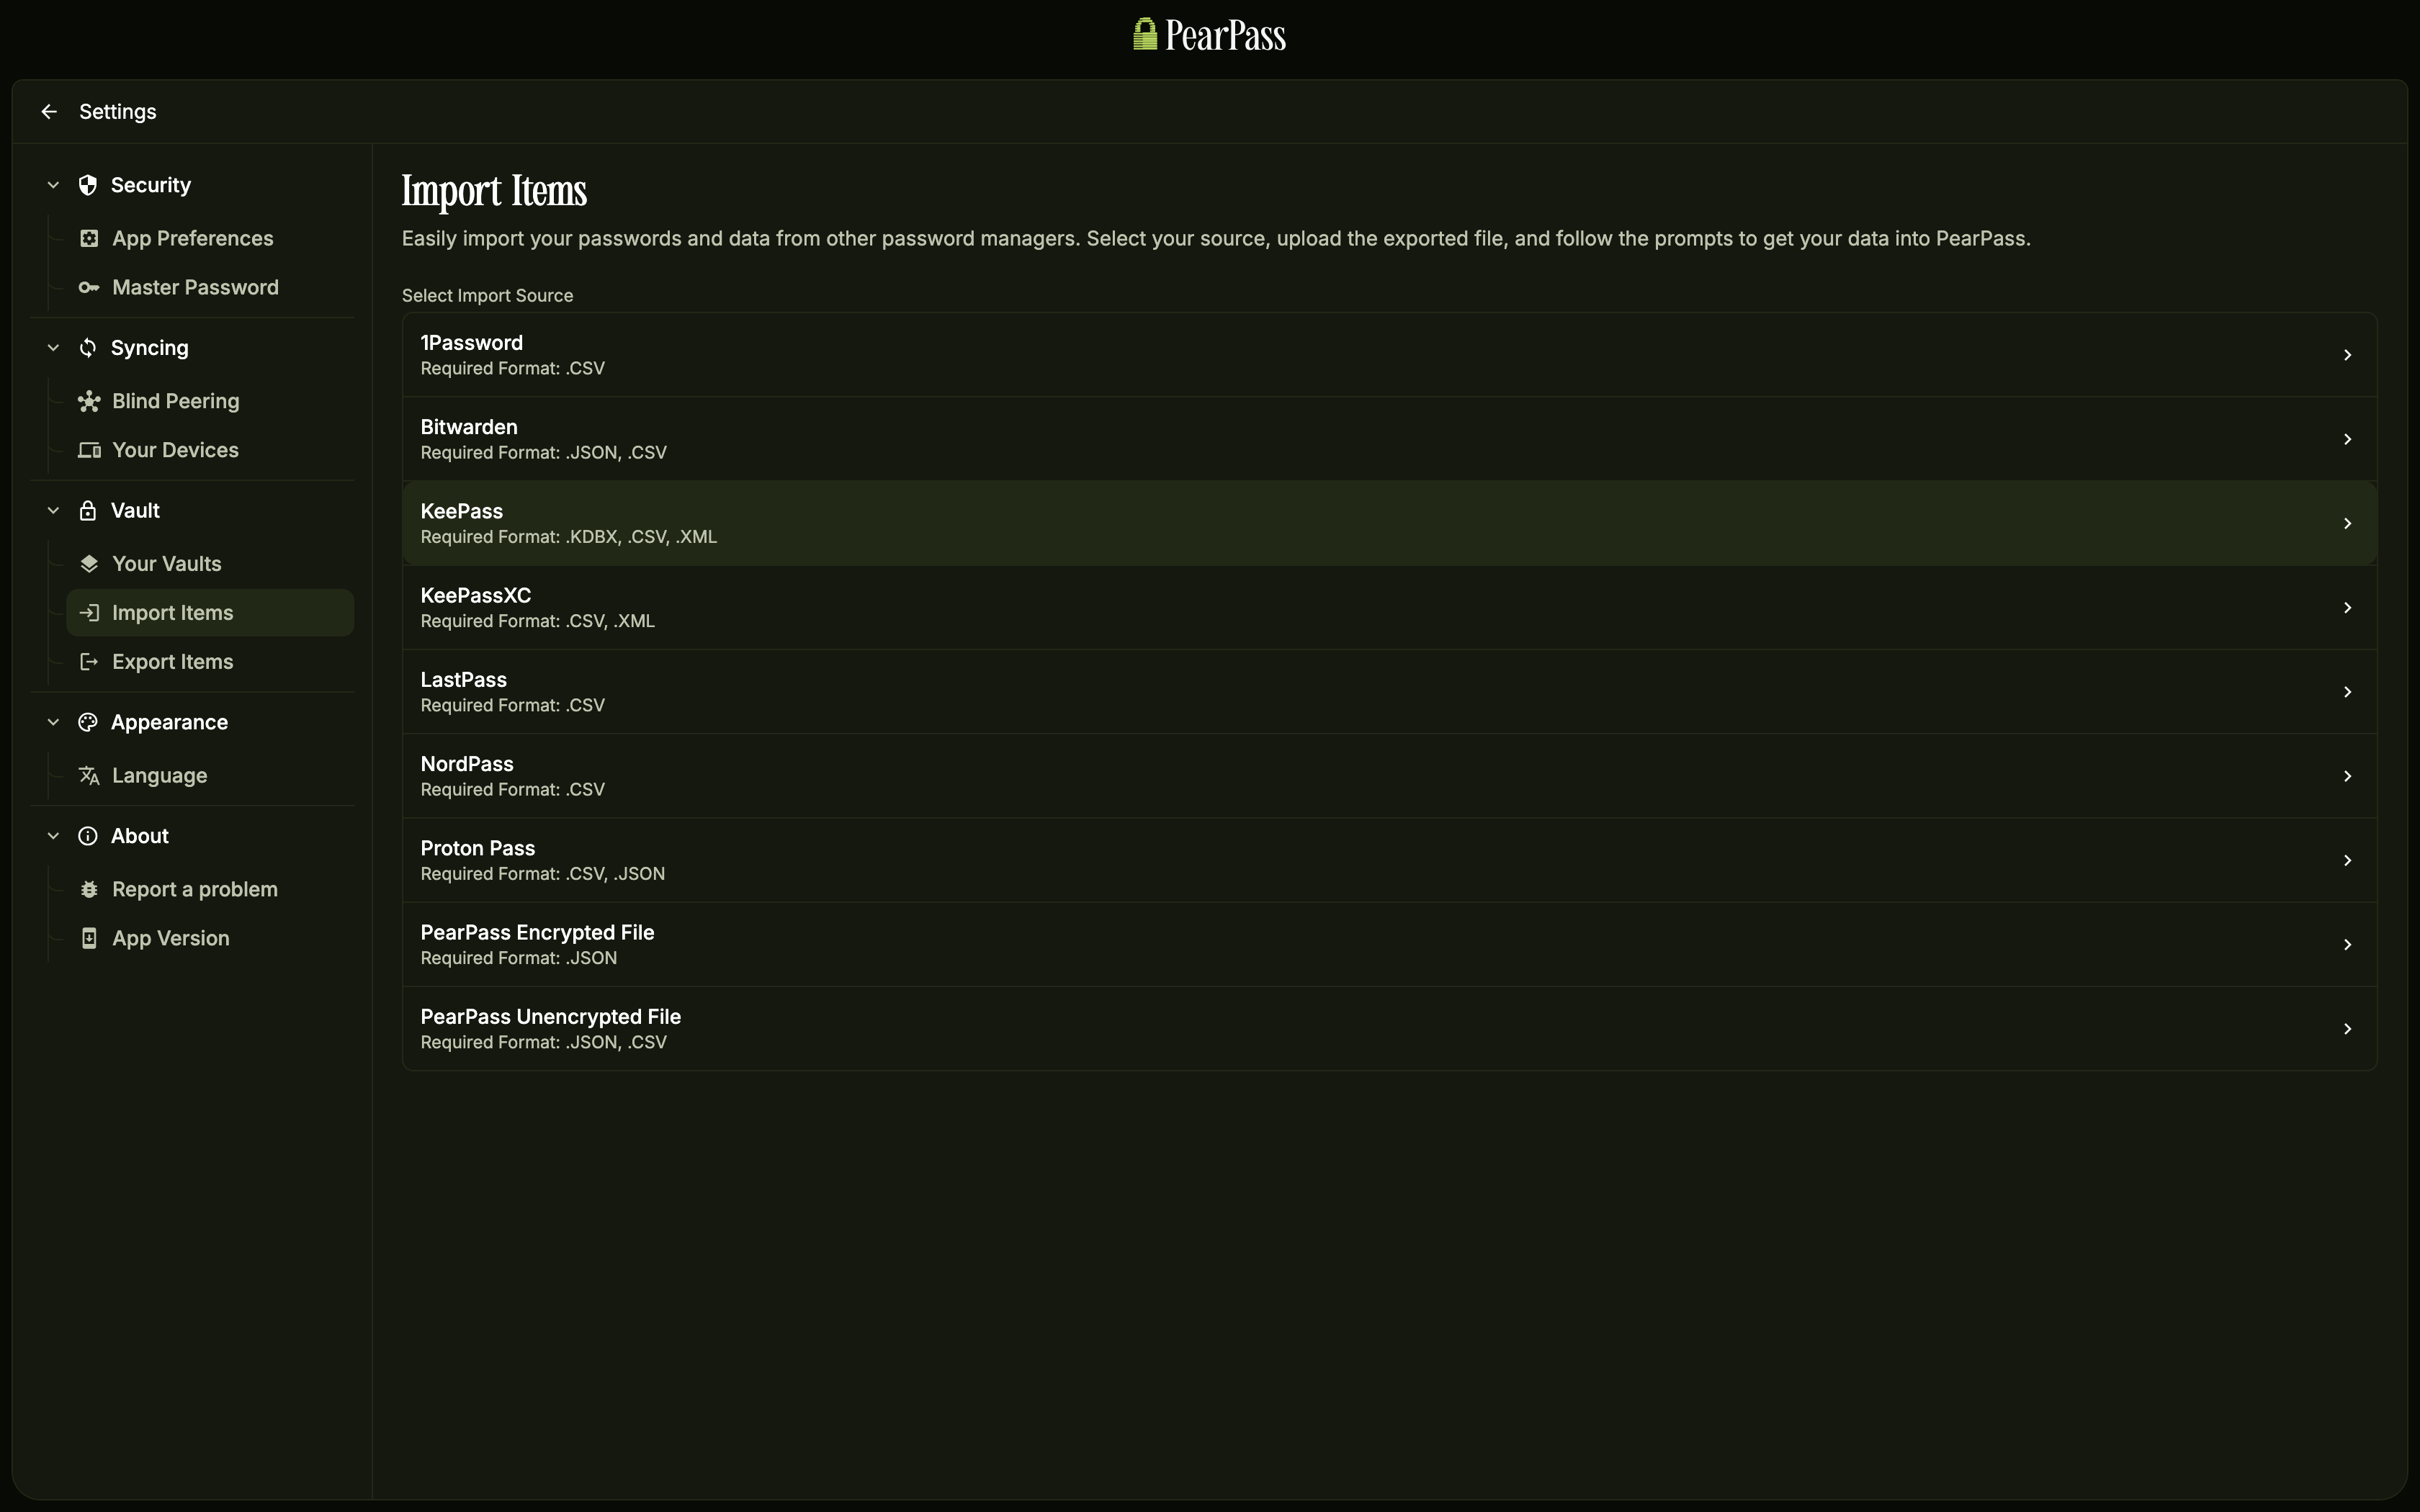Select PearPass Unencrypted File source
This screenshot has width=2420, height=1512.
[x=1389, y=1029]
